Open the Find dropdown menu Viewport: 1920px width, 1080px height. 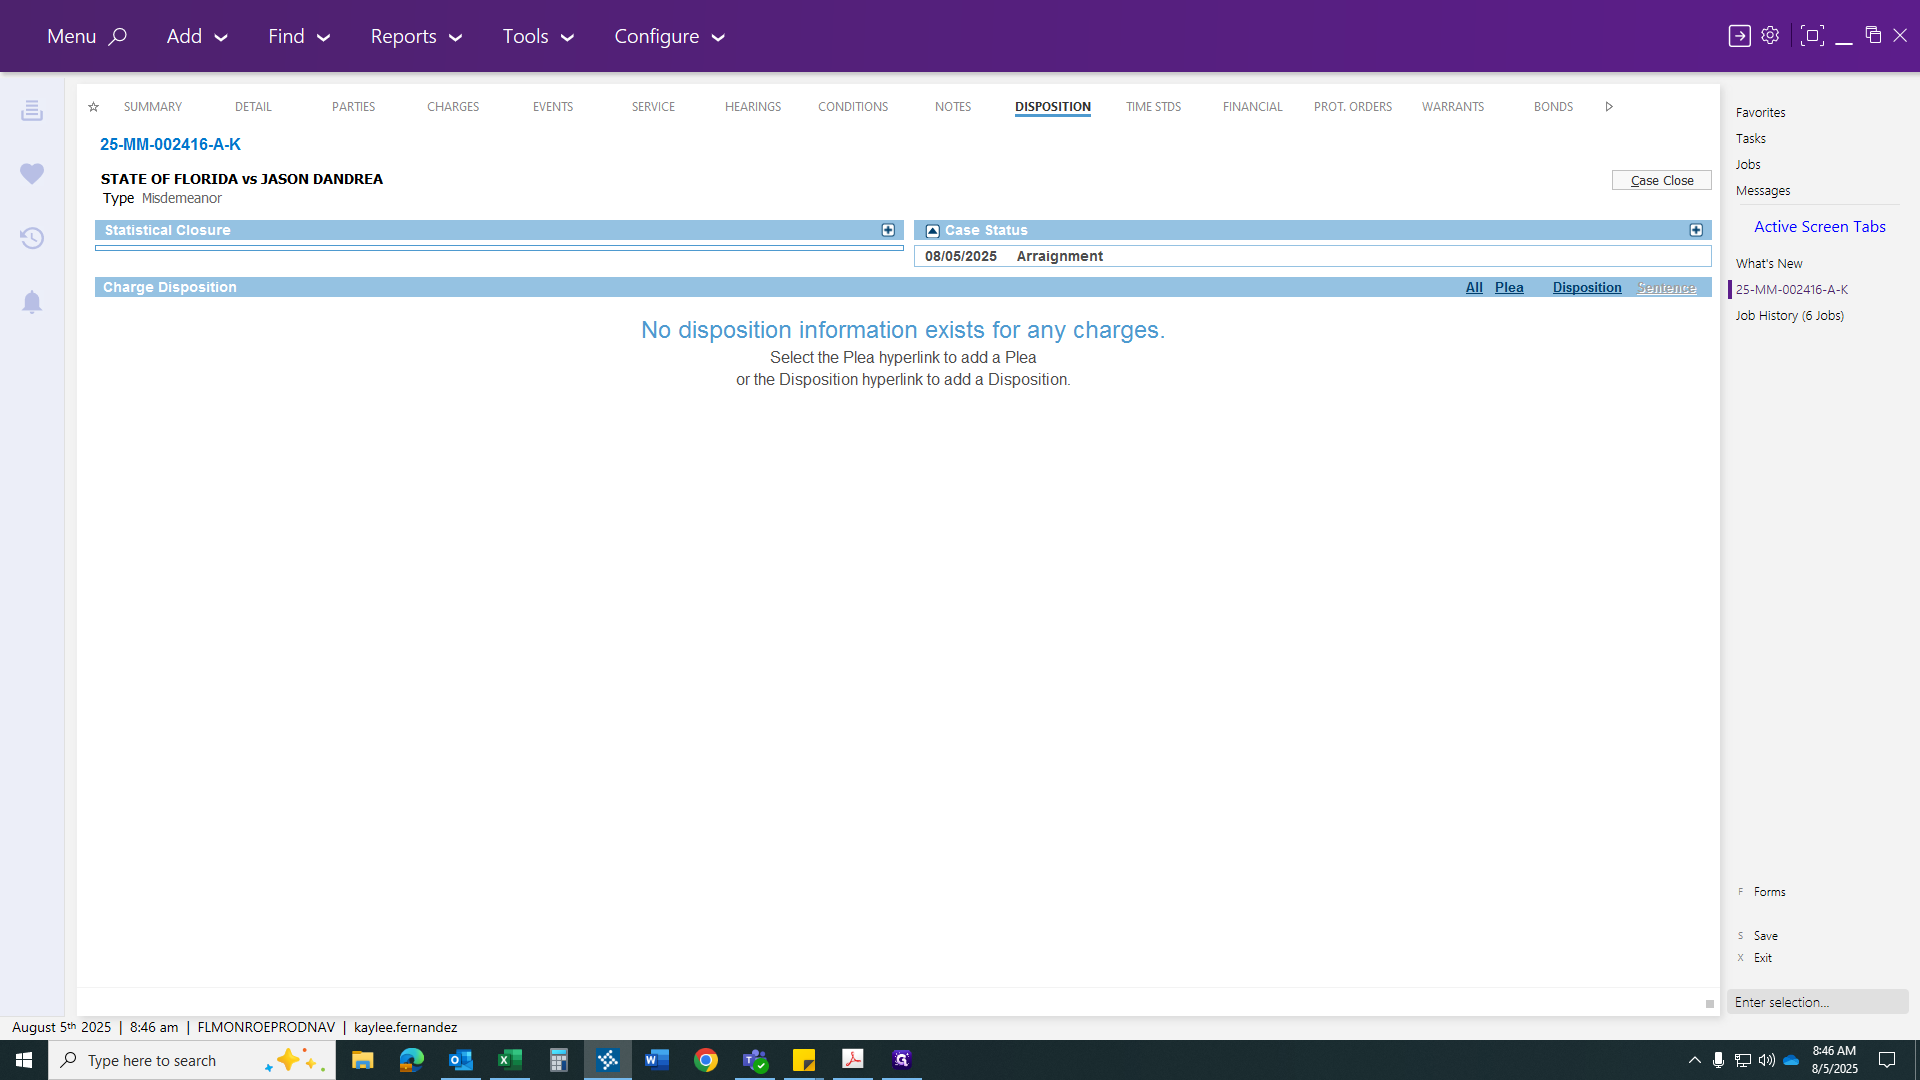[298, 36]
